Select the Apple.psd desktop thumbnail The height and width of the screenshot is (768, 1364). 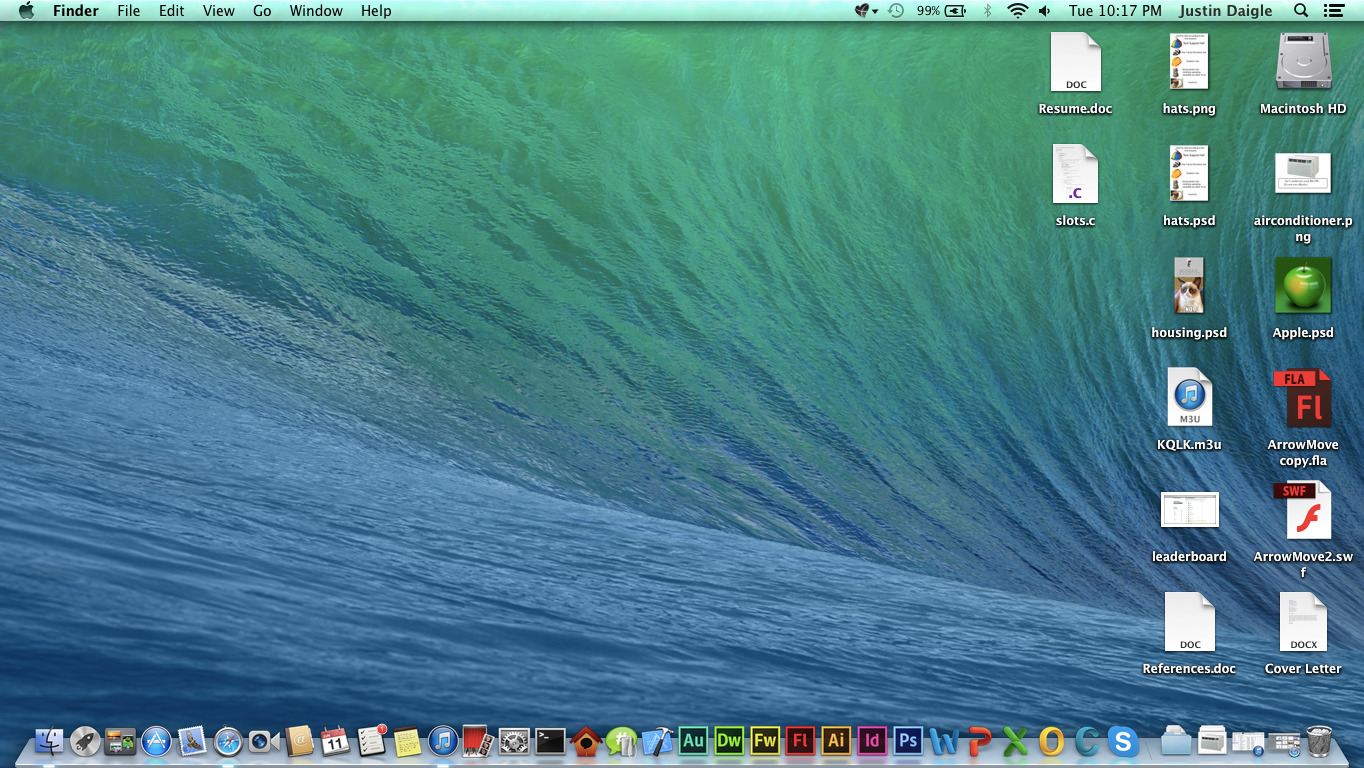pyautogui.click(x=1303, y=286)
